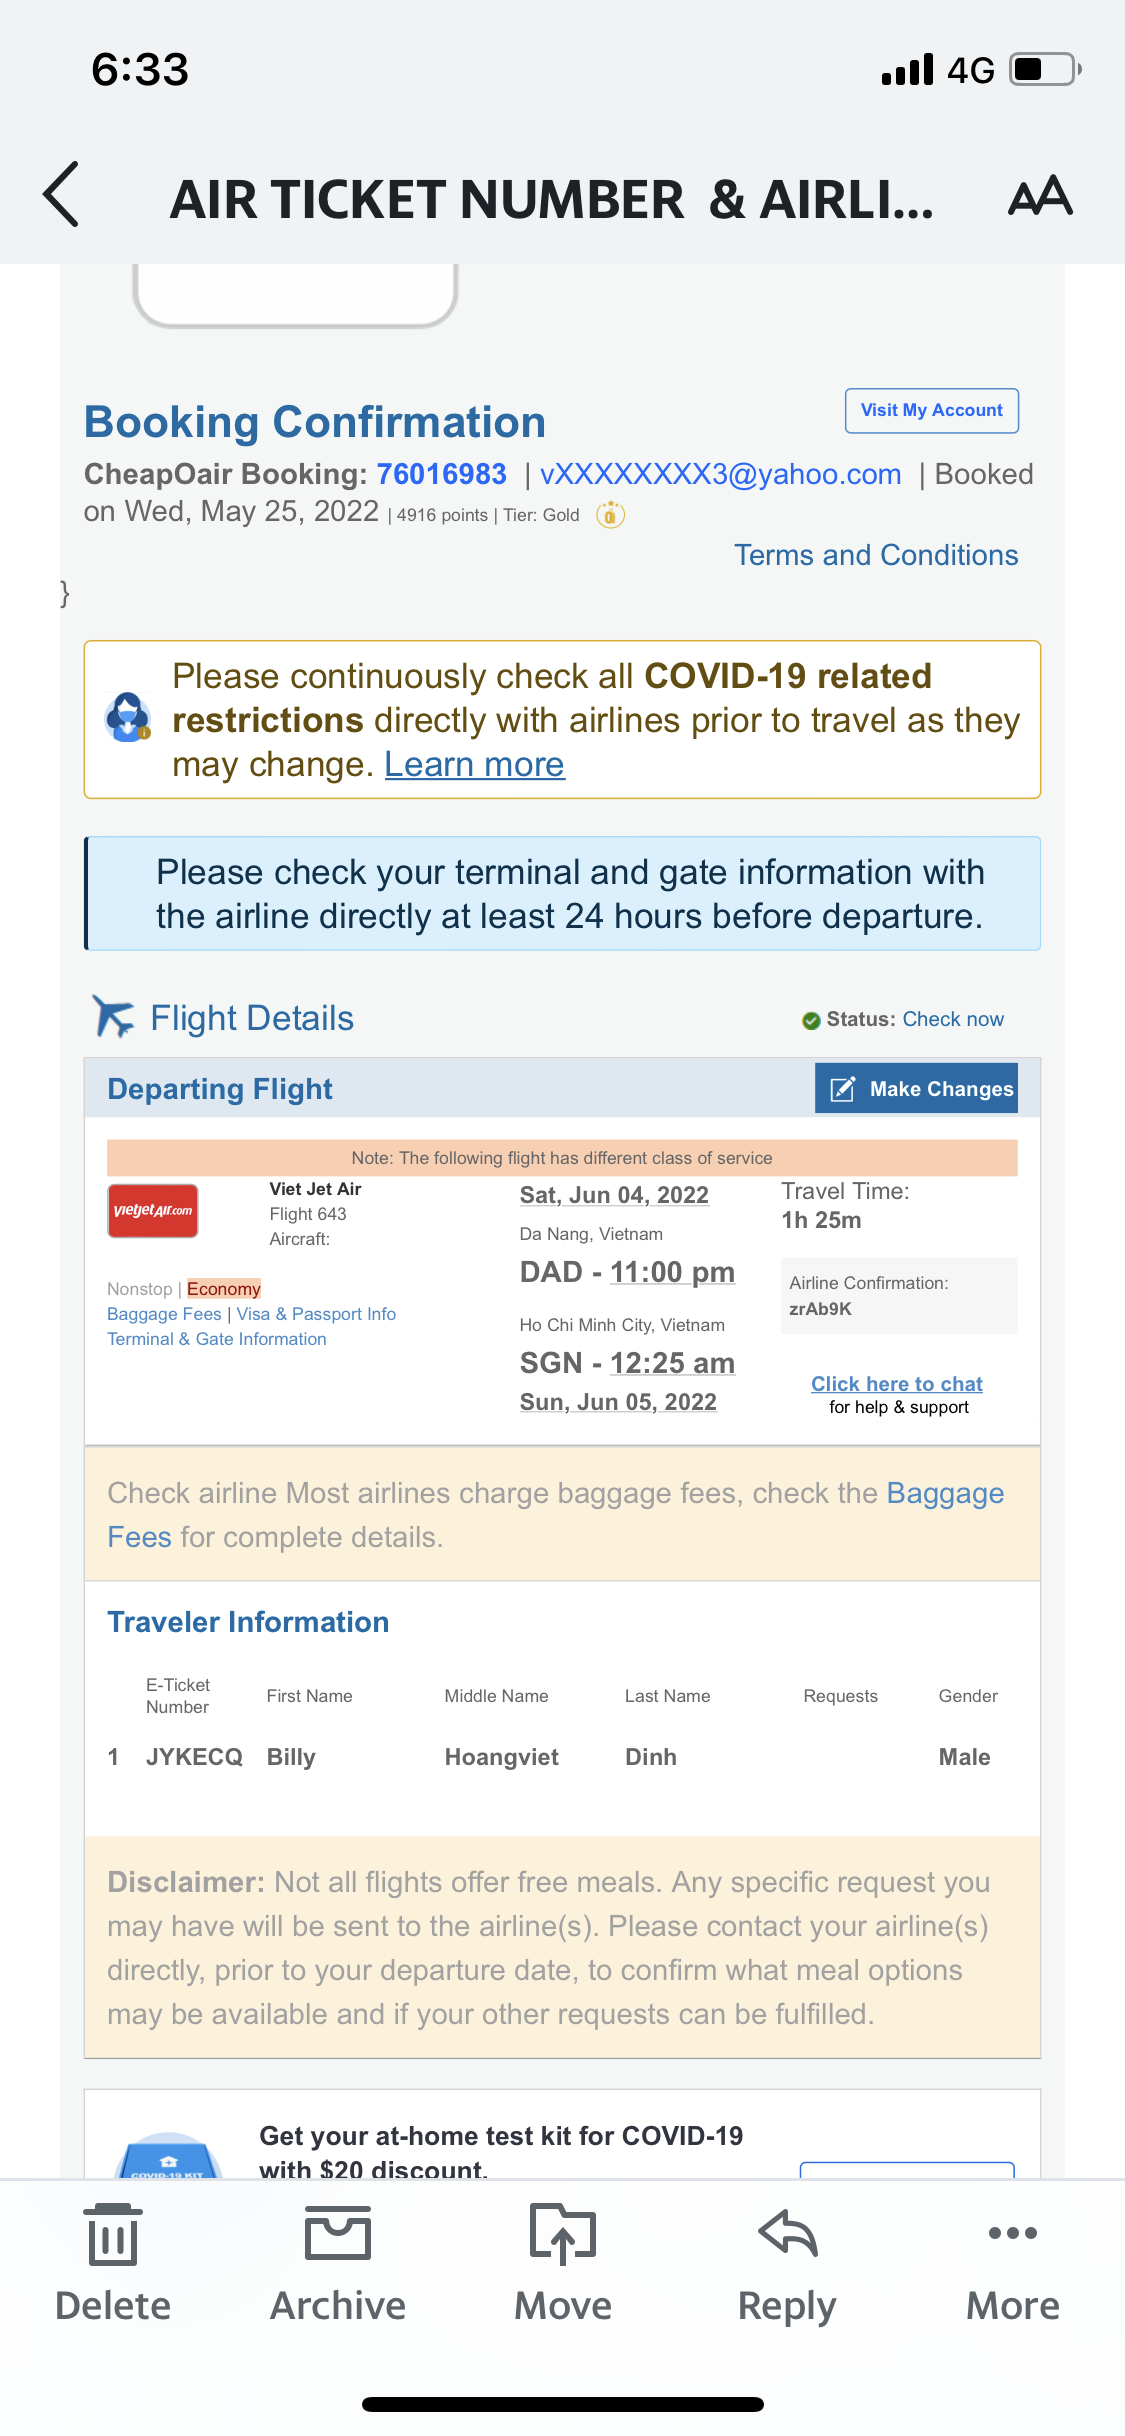Tap the Learn more COVID-19 link
The image size is (1125, 2436).
(x=474, y=765)
